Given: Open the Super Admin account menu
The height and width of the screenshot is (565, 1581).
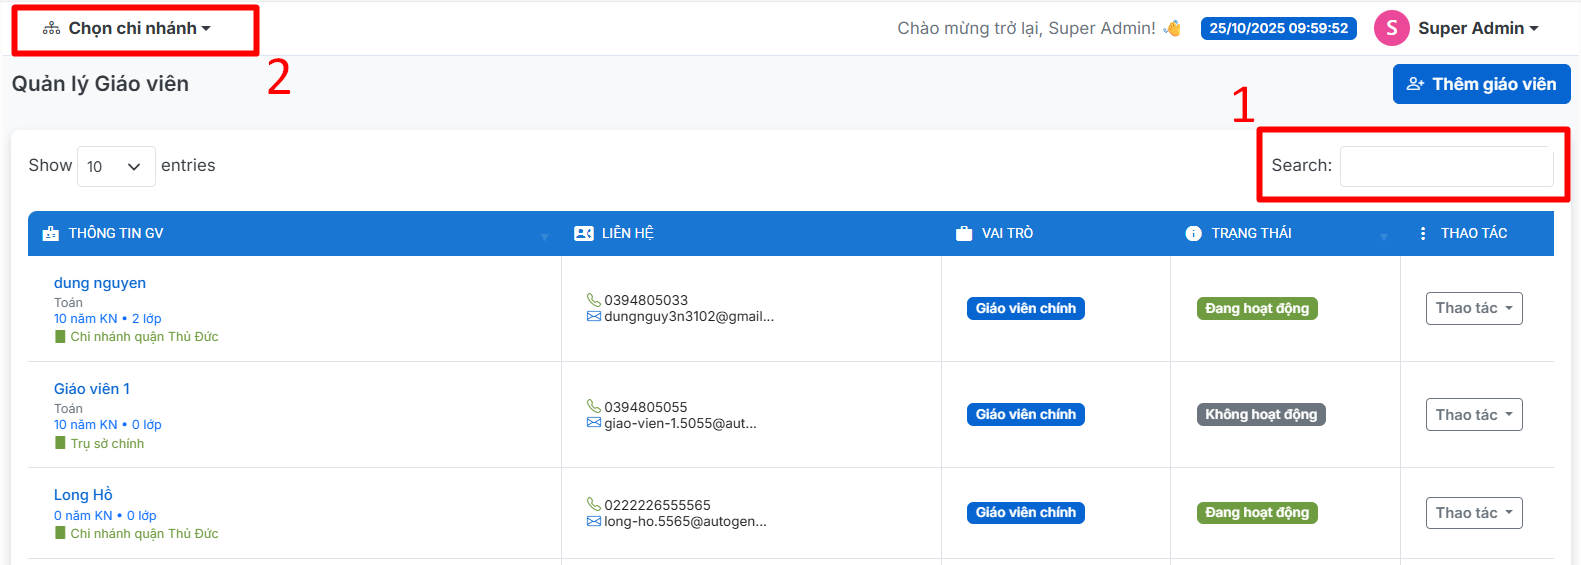Looking at the screenshot, I should pos(1477,28).
